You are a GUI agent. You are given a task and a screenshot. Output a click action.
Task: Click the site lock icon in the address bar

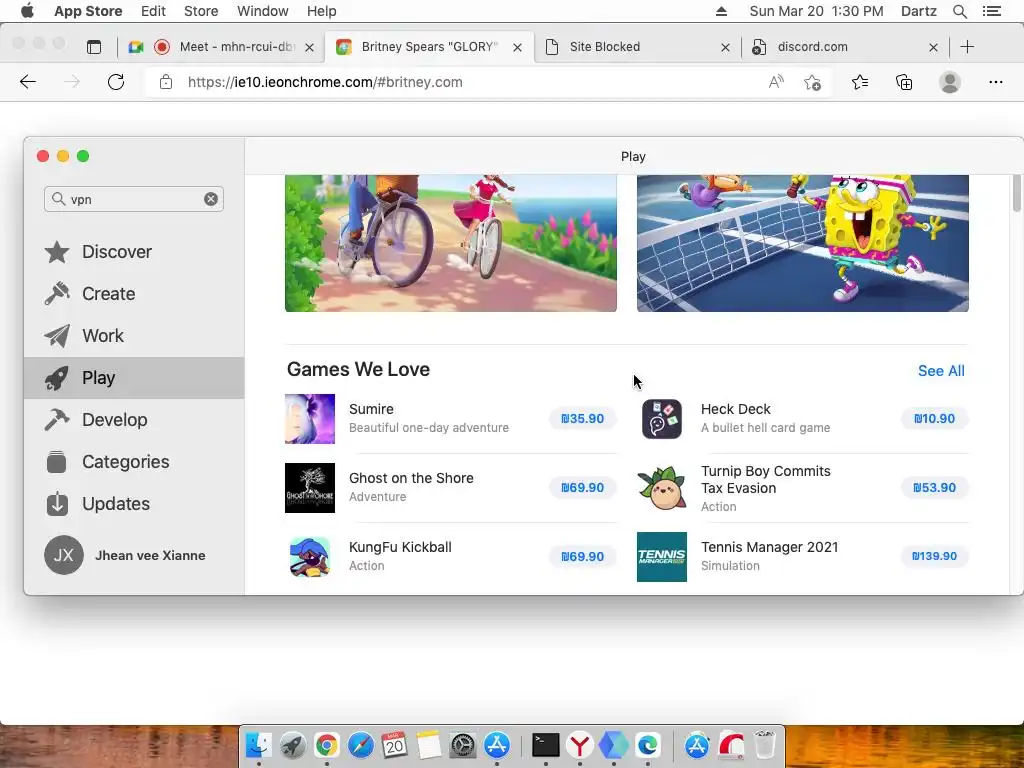click(x=166, y=82)
